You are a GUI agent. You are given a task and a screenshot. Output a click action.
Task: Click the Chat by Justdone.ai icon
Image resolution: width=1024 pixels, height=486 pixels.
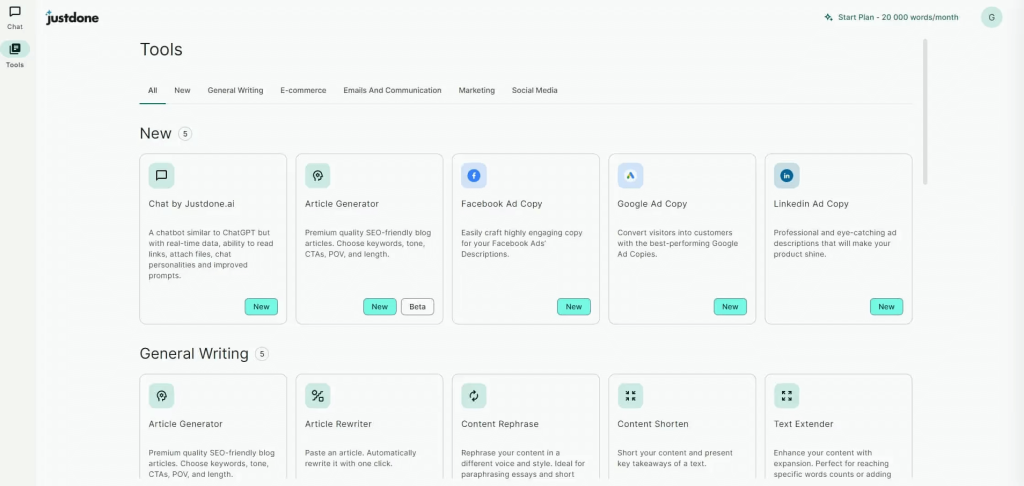[x=161, y=176]
